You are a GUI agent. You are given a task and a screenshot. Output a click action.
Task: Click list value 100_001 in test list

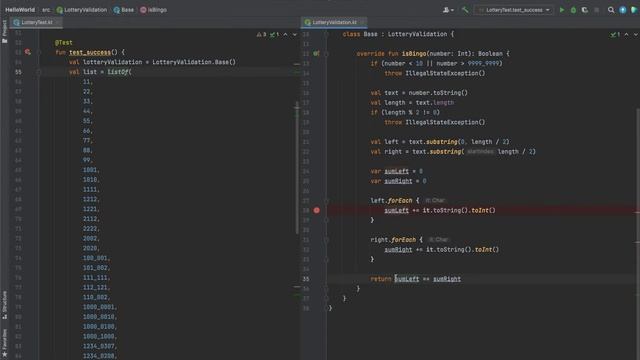[x=95, y=258]
